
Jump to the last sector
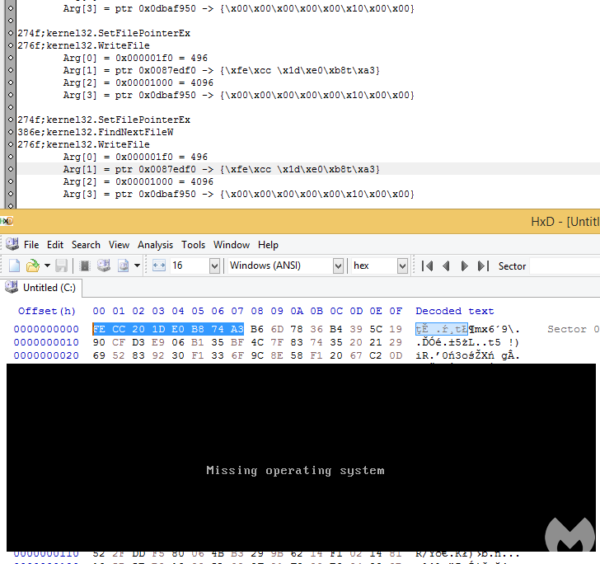tap(483, 266)
